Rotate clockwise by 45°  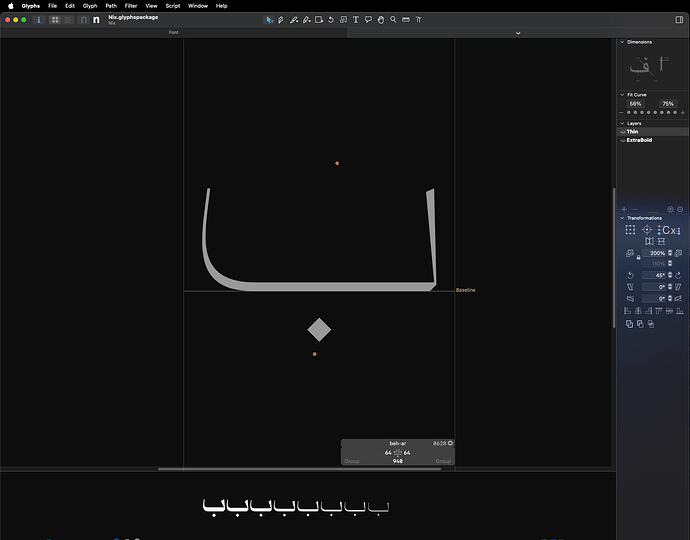point(678,275)
